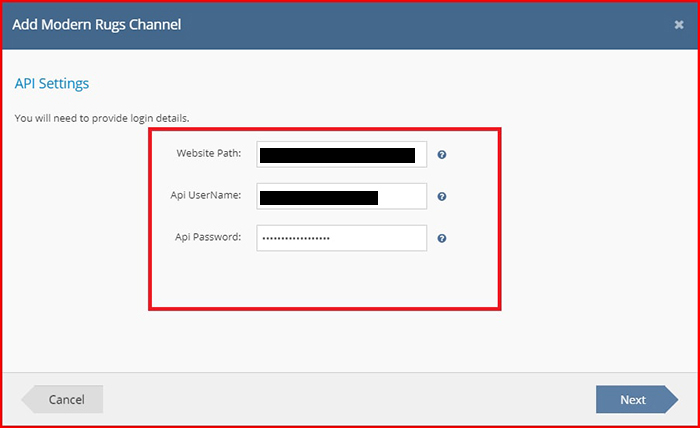Click into the Website Path field
This screenshot has height=428, width=700.
[342, 154]
